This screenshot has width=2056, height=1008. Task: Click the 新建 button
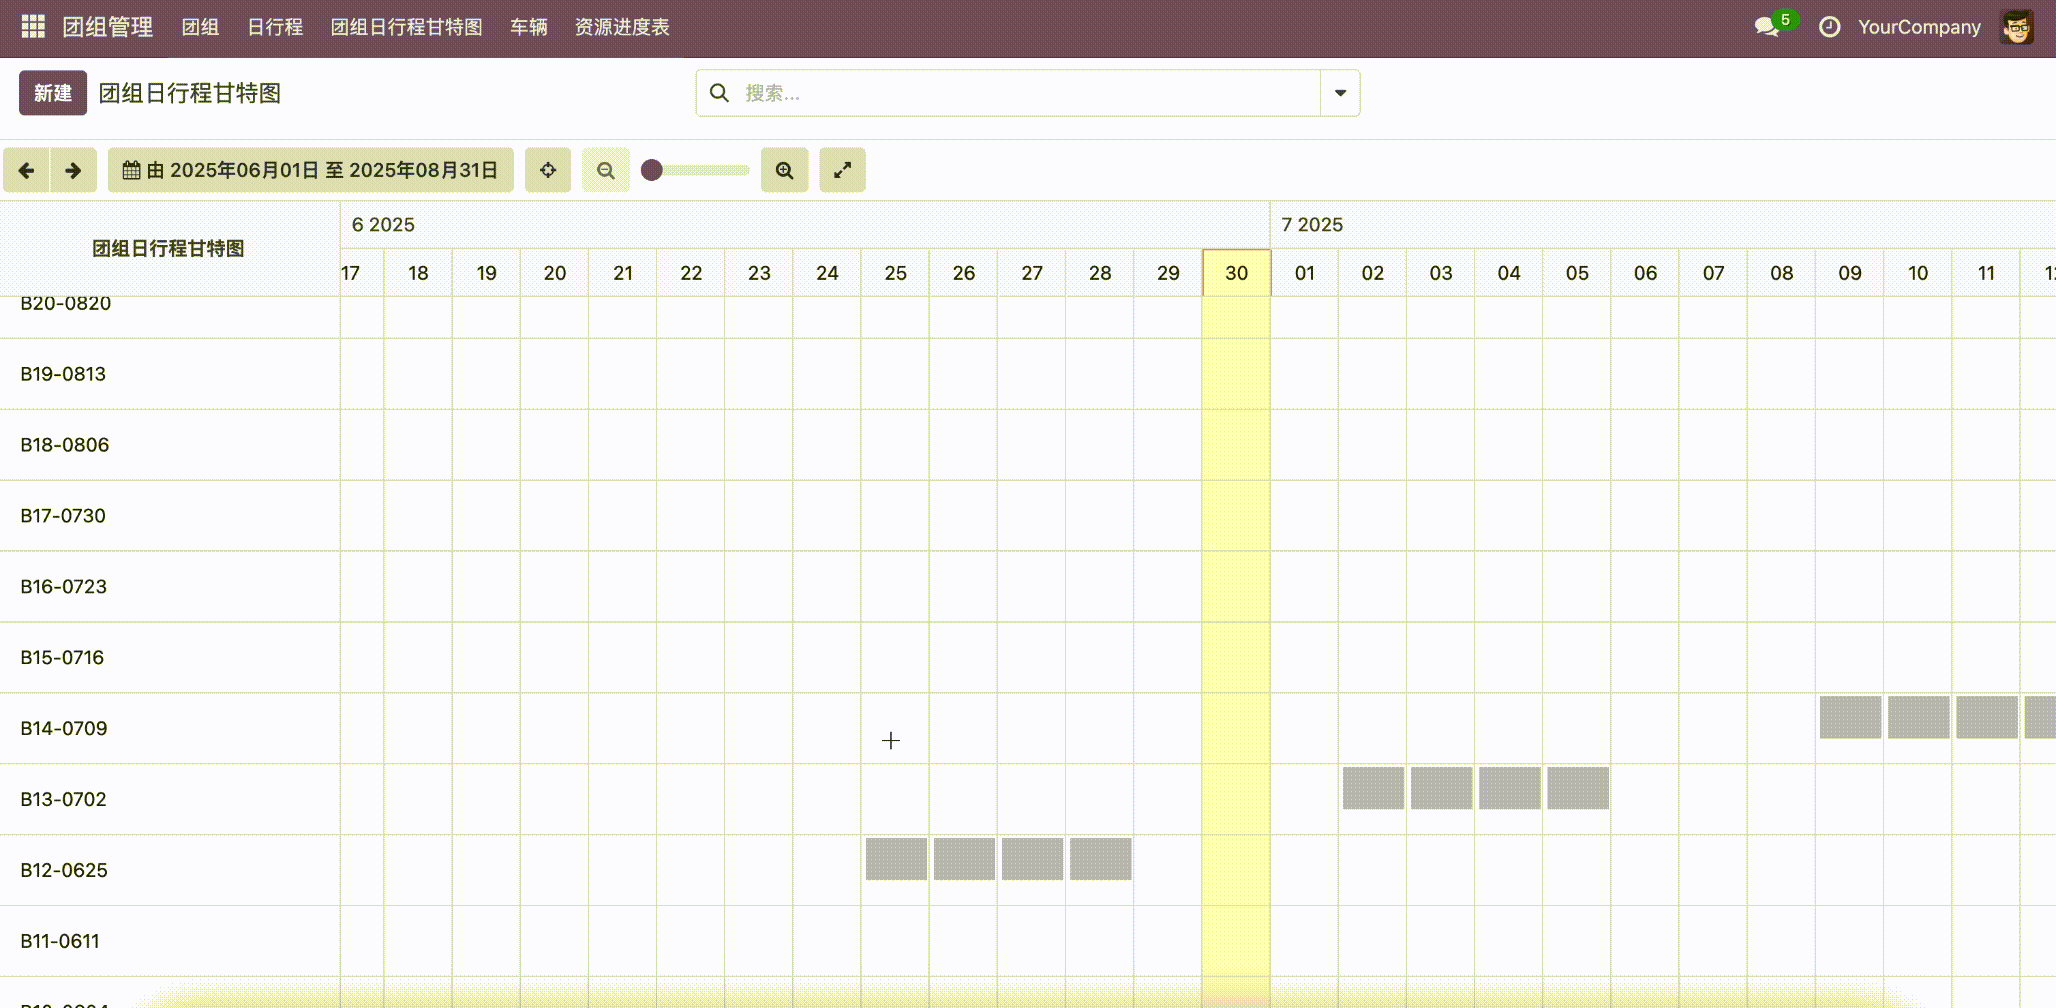53,93
